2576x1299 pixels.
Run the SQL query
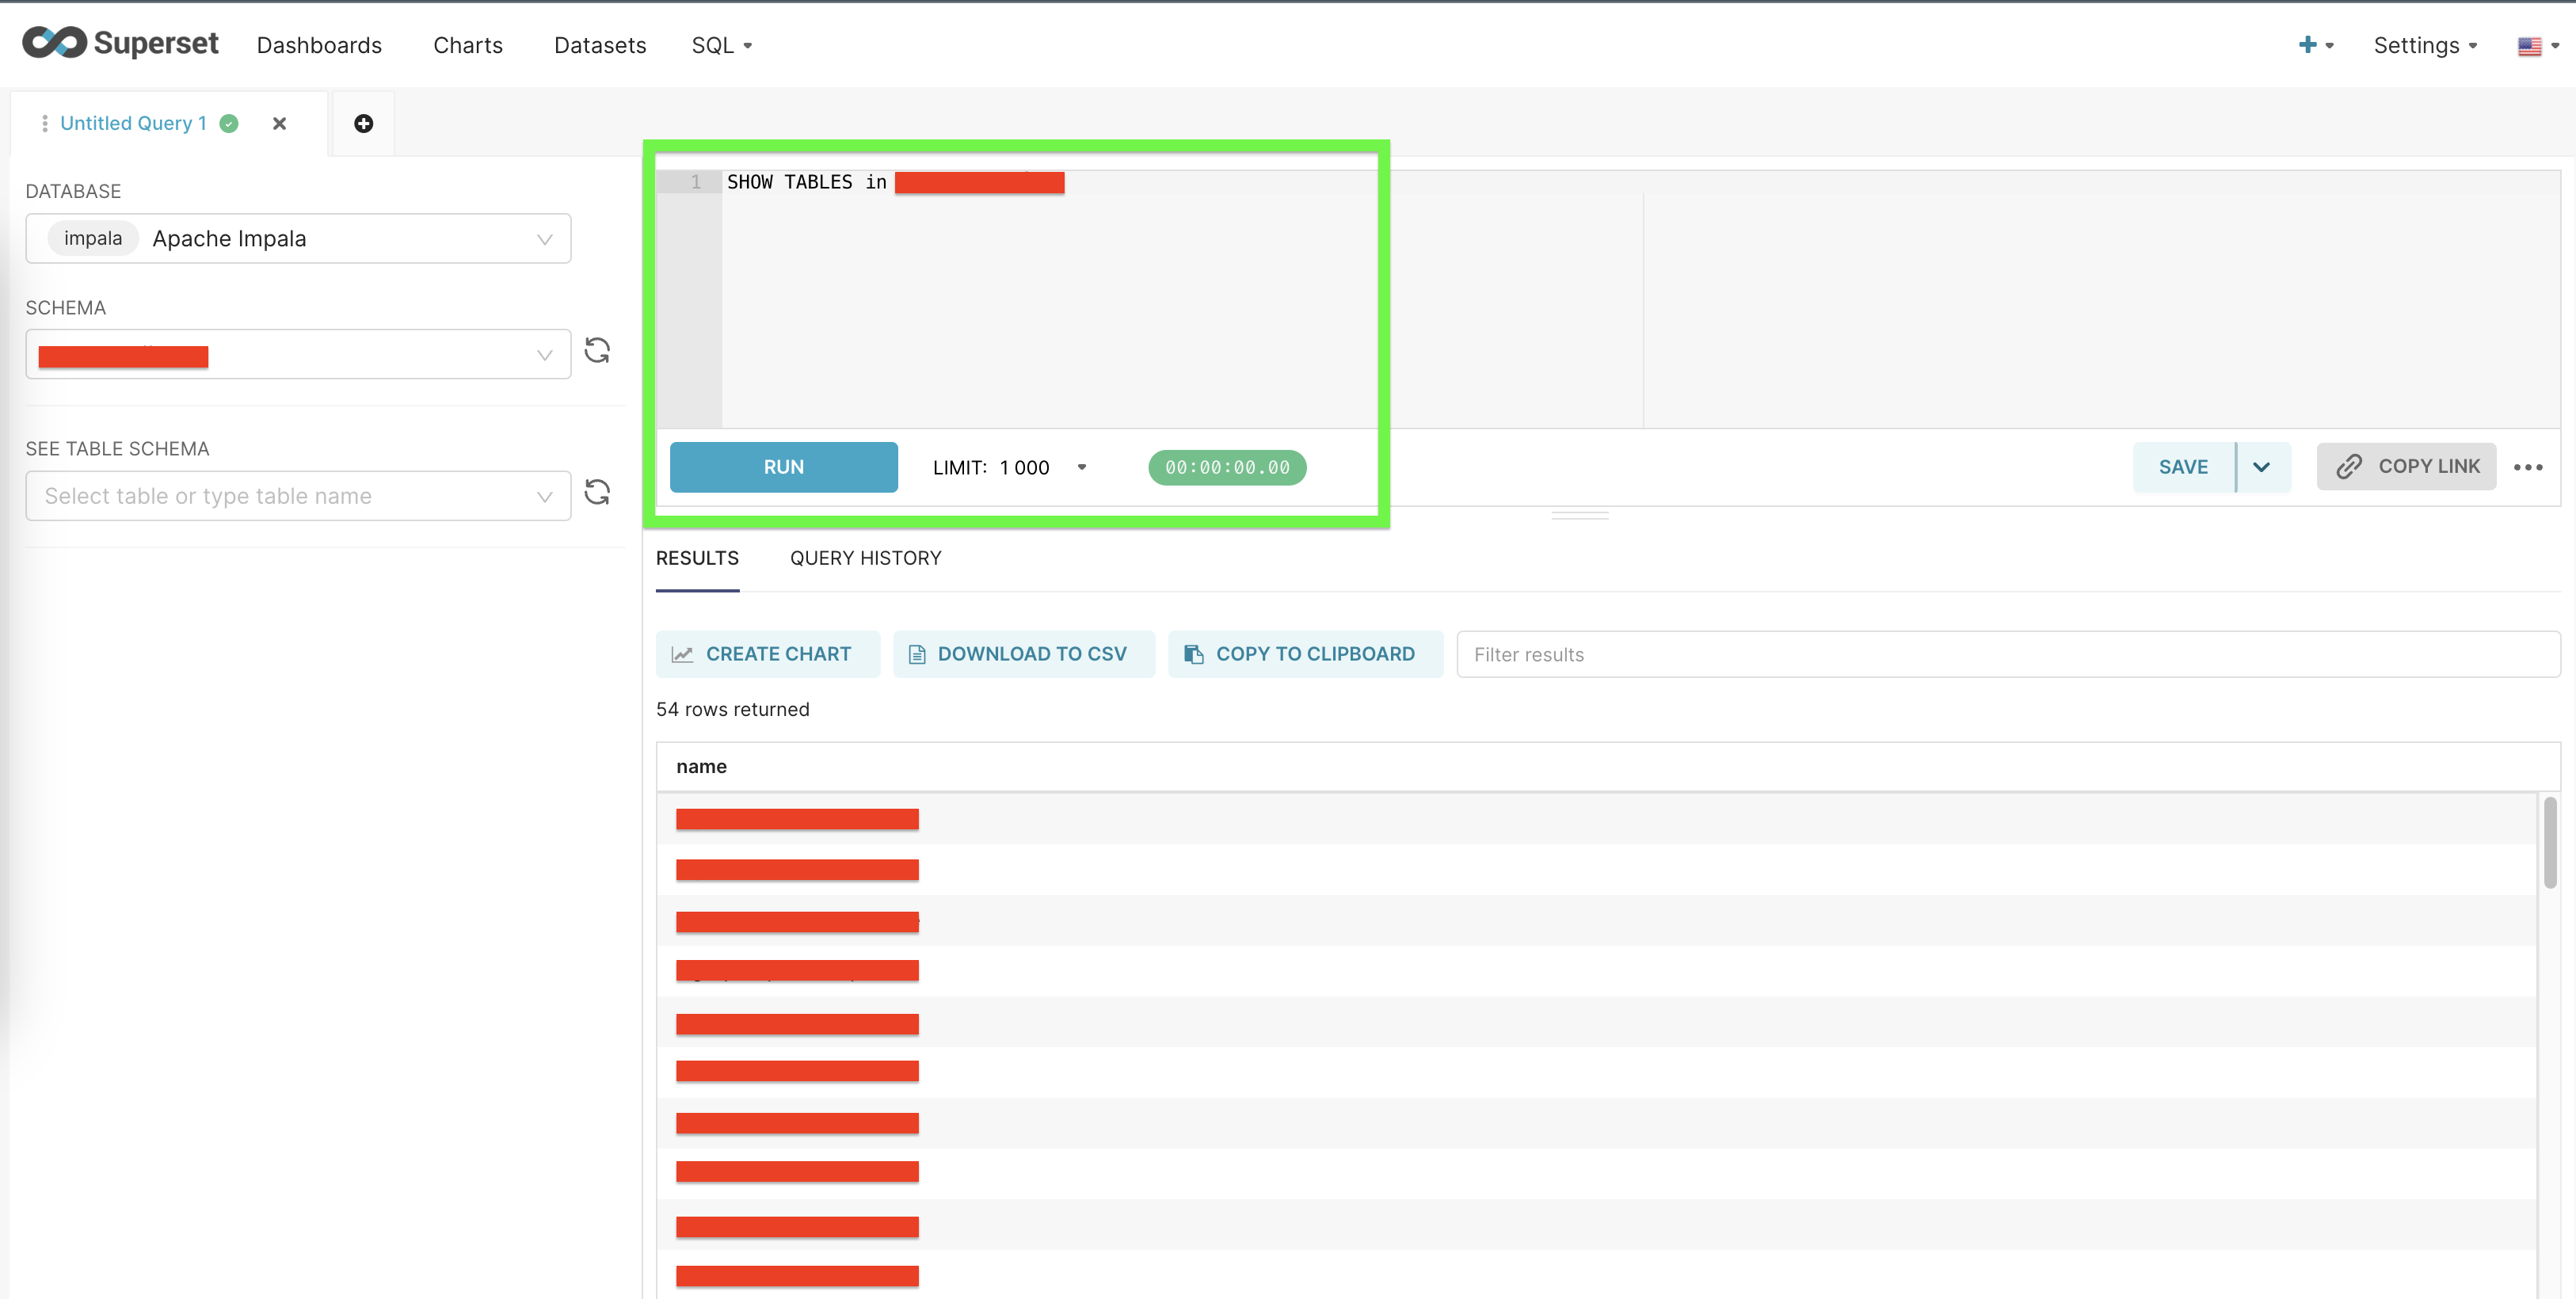783,467
